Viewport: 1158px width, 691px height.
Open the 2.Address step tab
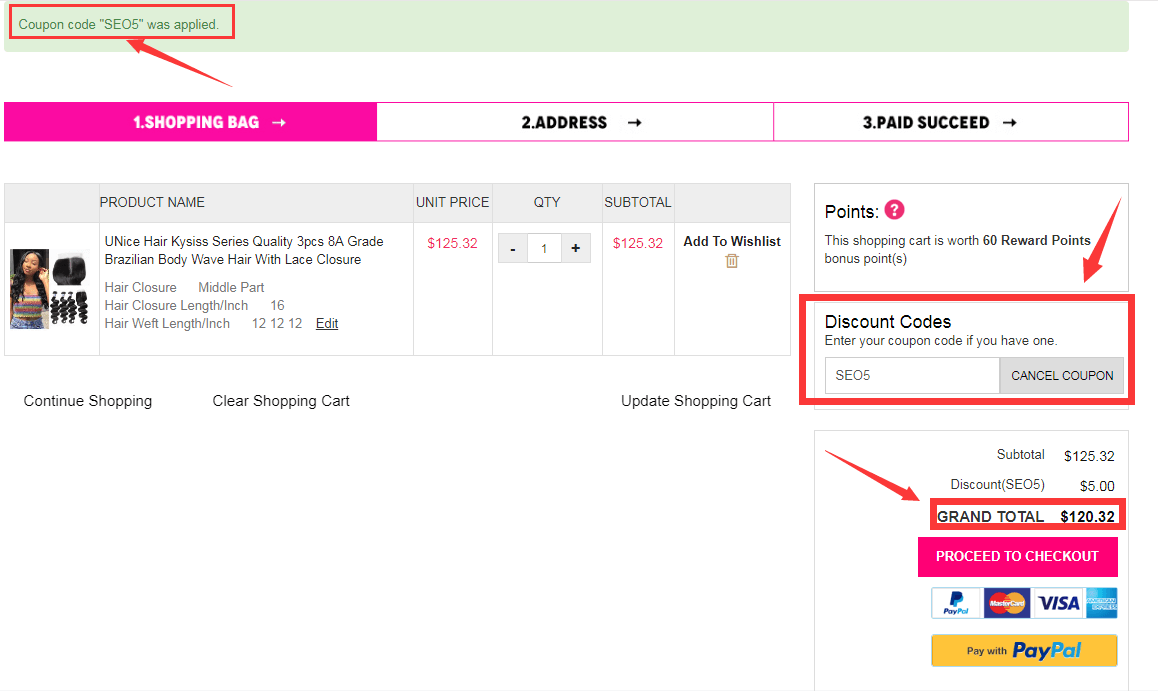[575, 122]
